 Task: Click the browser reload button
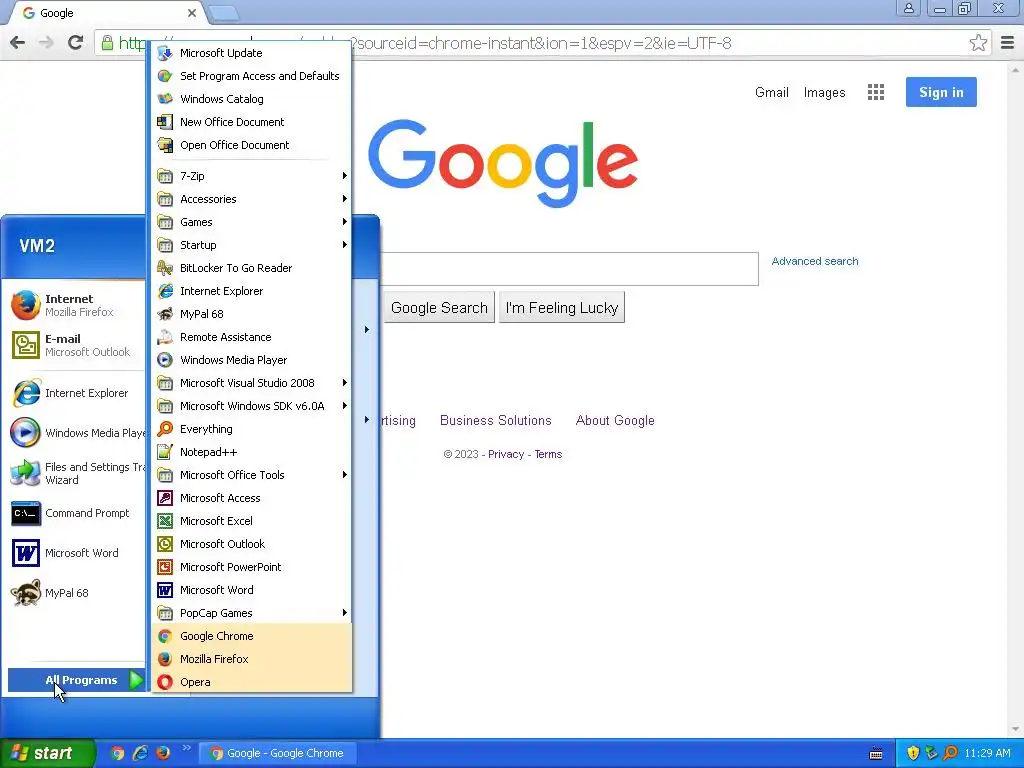coord(75,43)
